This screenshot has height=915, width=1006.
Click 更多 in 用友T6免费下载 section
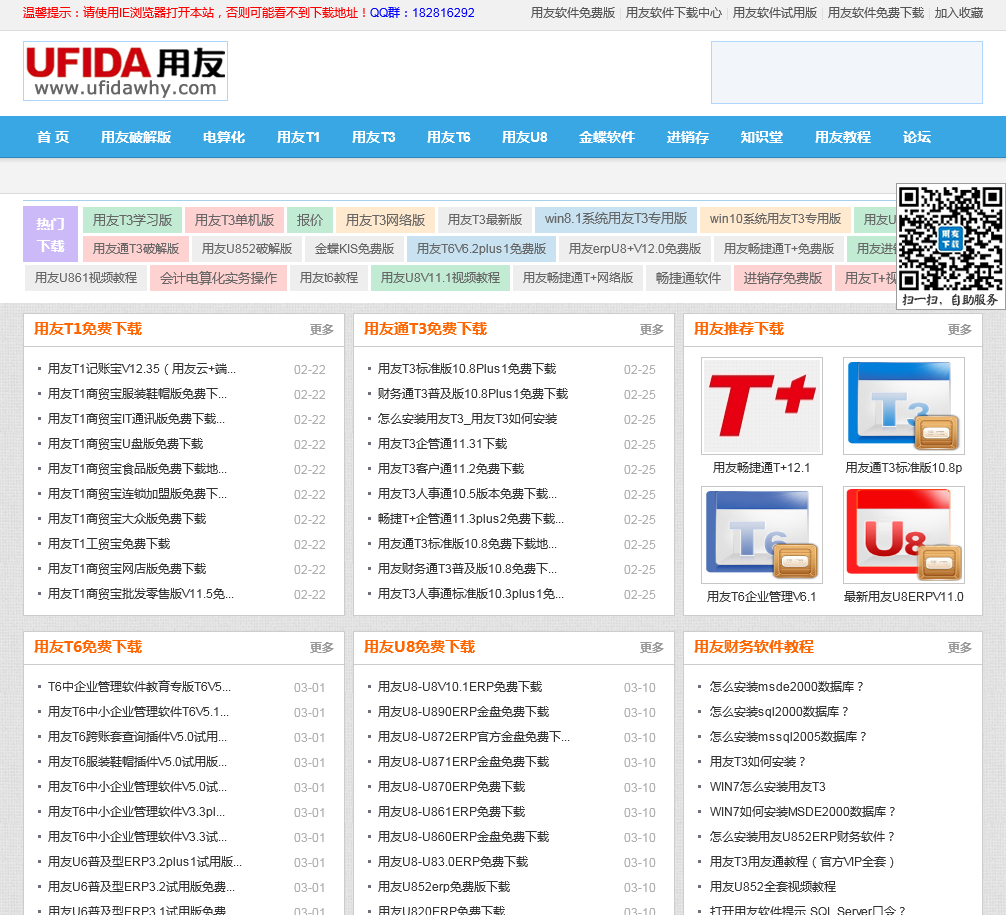[x=321, y=648]
